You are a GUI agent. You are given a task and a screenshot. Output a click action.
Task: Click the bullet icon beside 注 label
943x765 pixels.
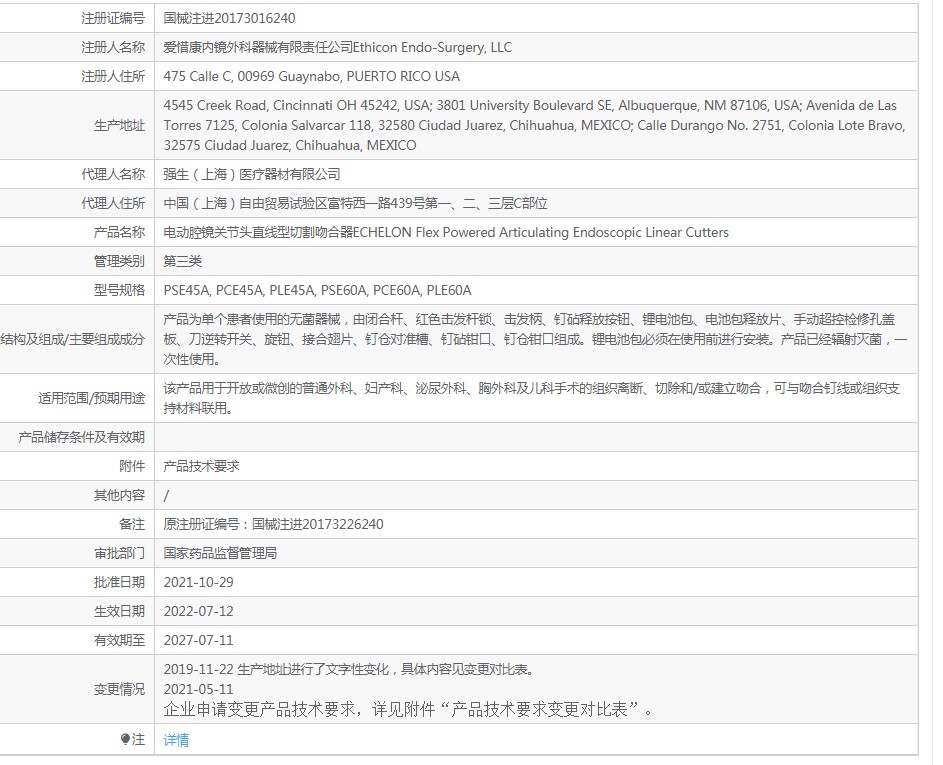point(124,739)
